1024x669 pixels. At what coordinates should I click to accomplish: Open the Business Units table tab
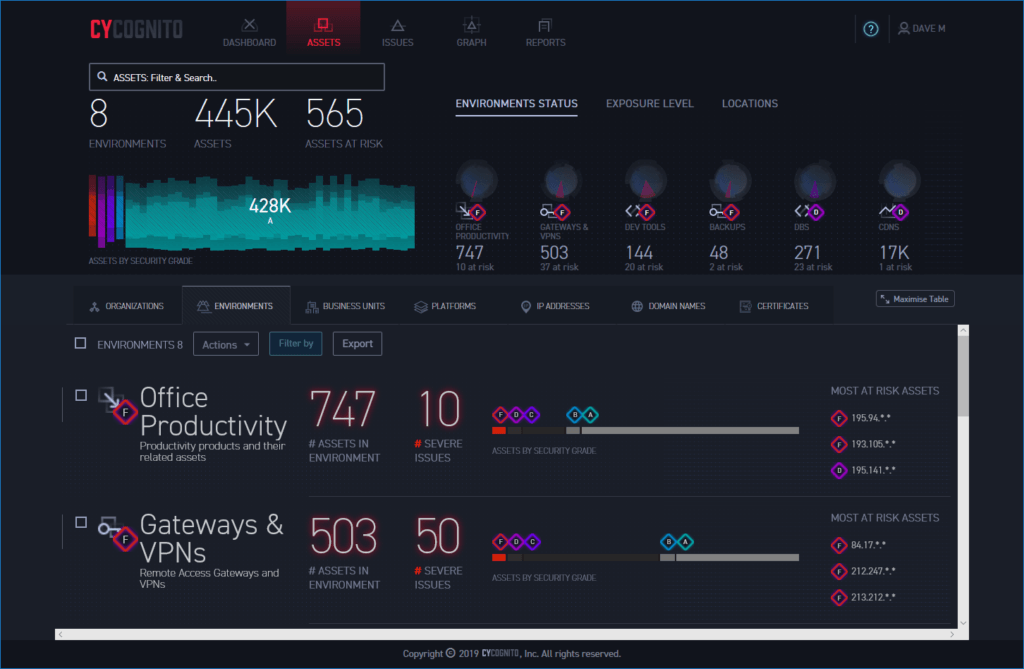point(345,306)
